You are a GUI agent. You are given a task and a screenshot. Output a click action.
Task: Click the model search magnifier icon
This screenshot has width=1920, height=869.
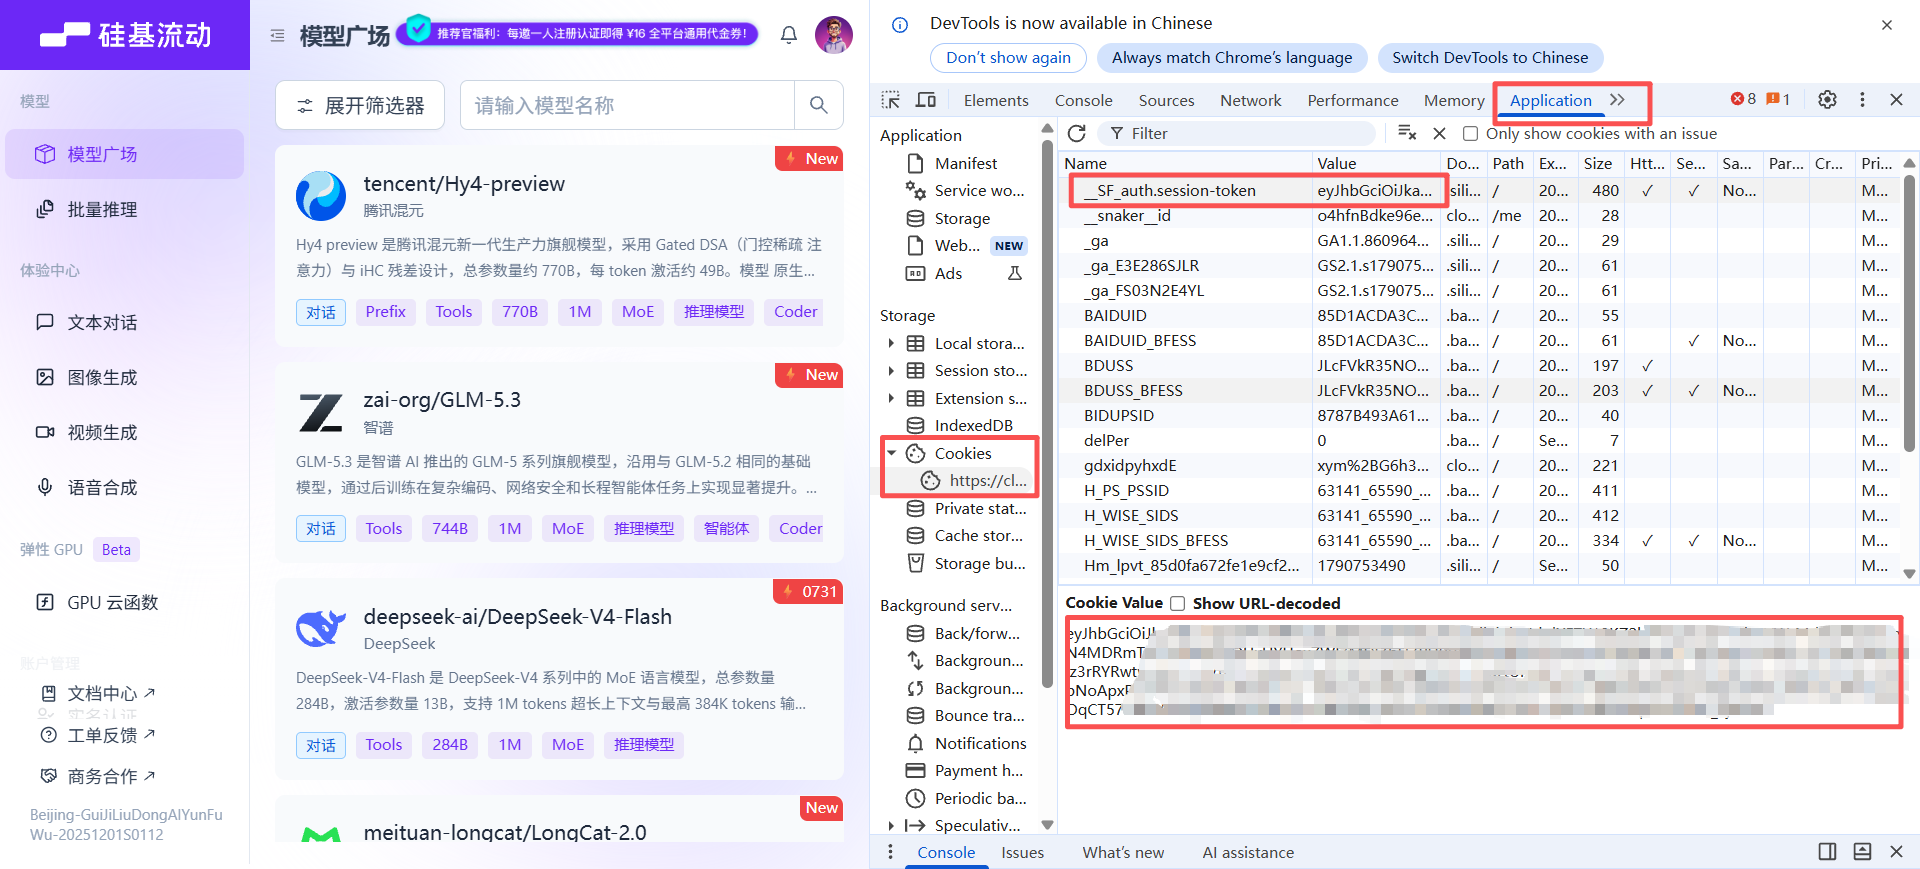click(818, 105)
